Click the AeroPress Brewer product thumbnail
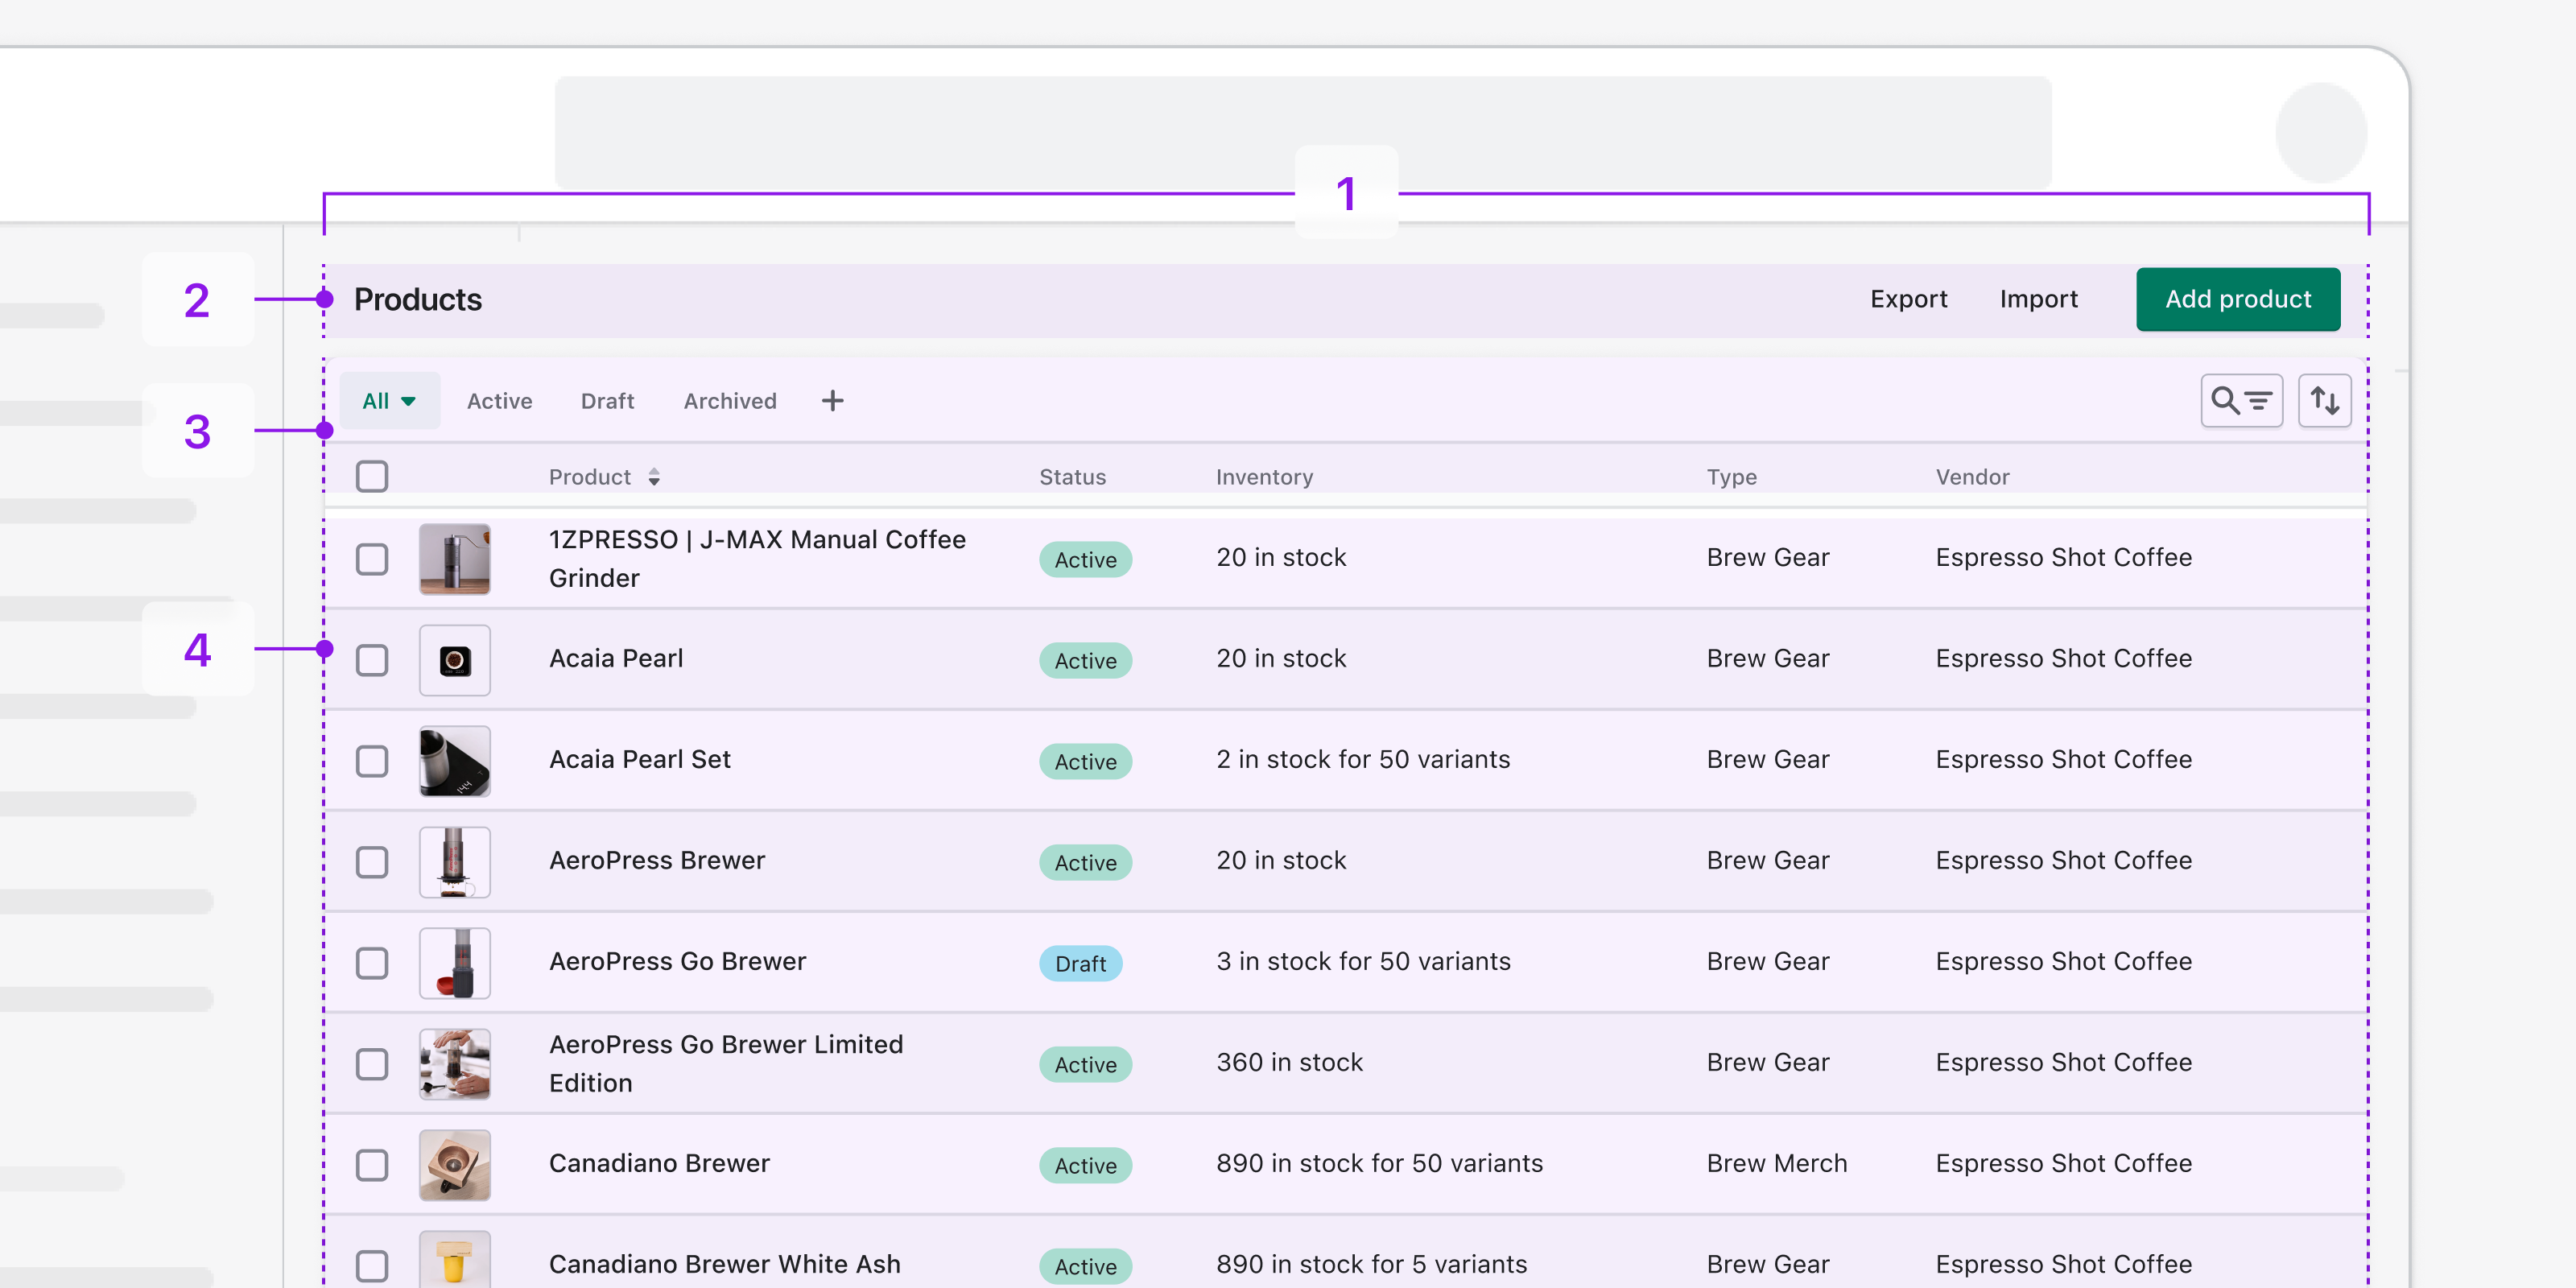2576x1288 pixels. [x=455, y=861]
